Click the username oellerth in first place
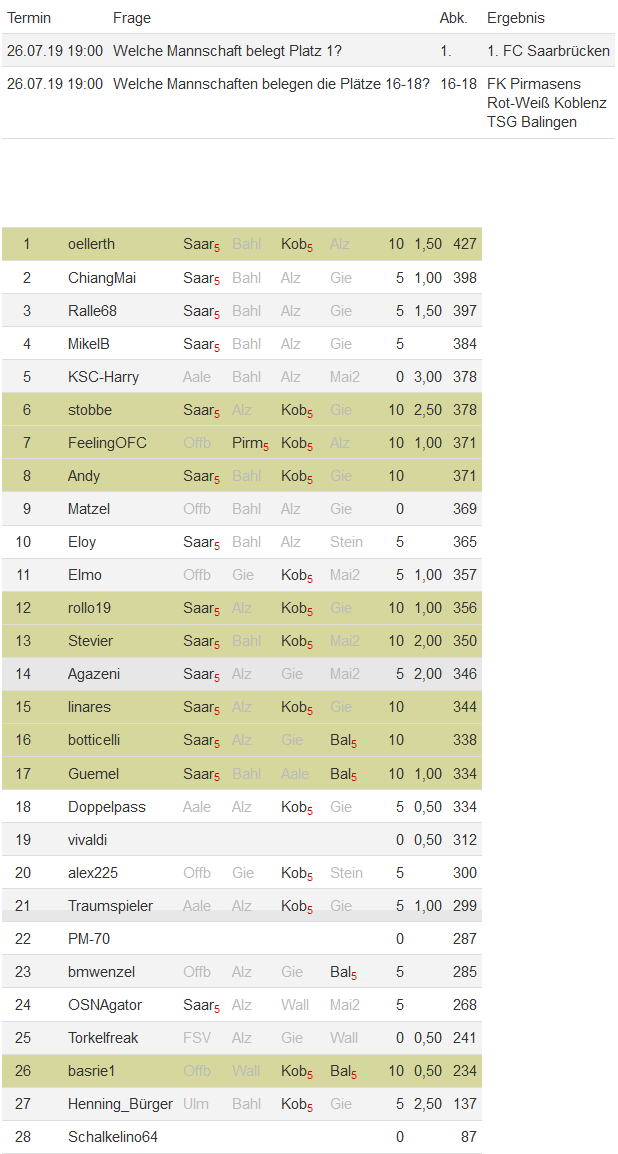The width and height of the screenshot is (618, 1154). (91, 244)
